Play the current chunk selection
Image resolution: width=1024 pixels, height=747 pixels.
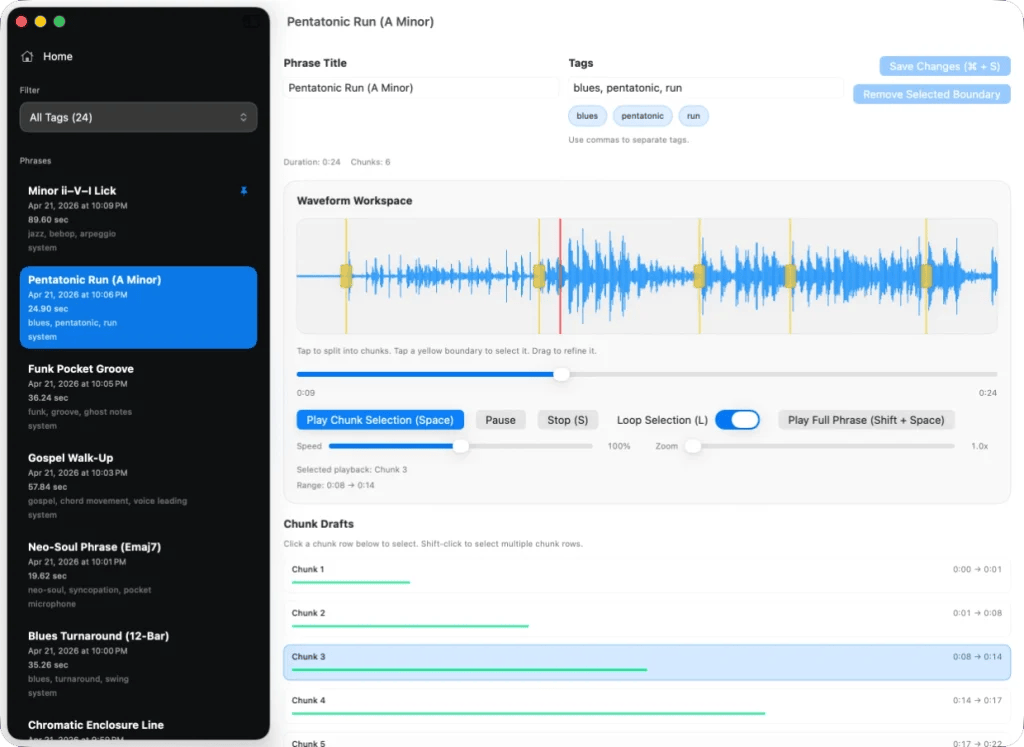click(380, 419)
